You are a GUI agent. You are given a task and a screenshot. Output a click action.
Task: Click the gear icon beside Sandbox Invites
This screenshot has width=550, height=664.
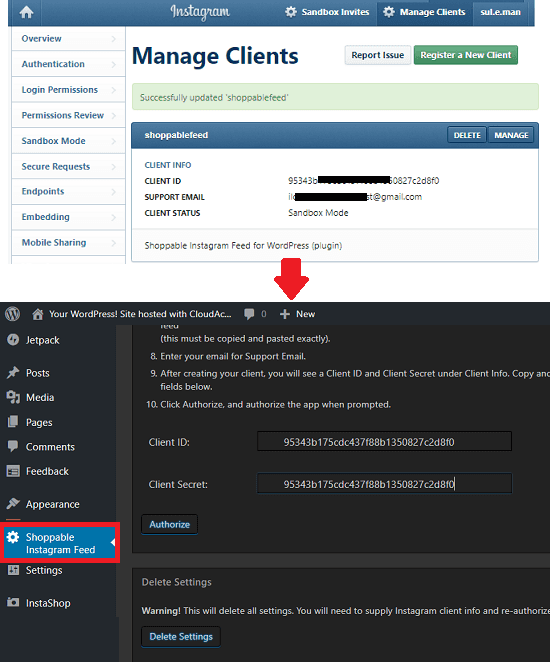tap(291, 12)
